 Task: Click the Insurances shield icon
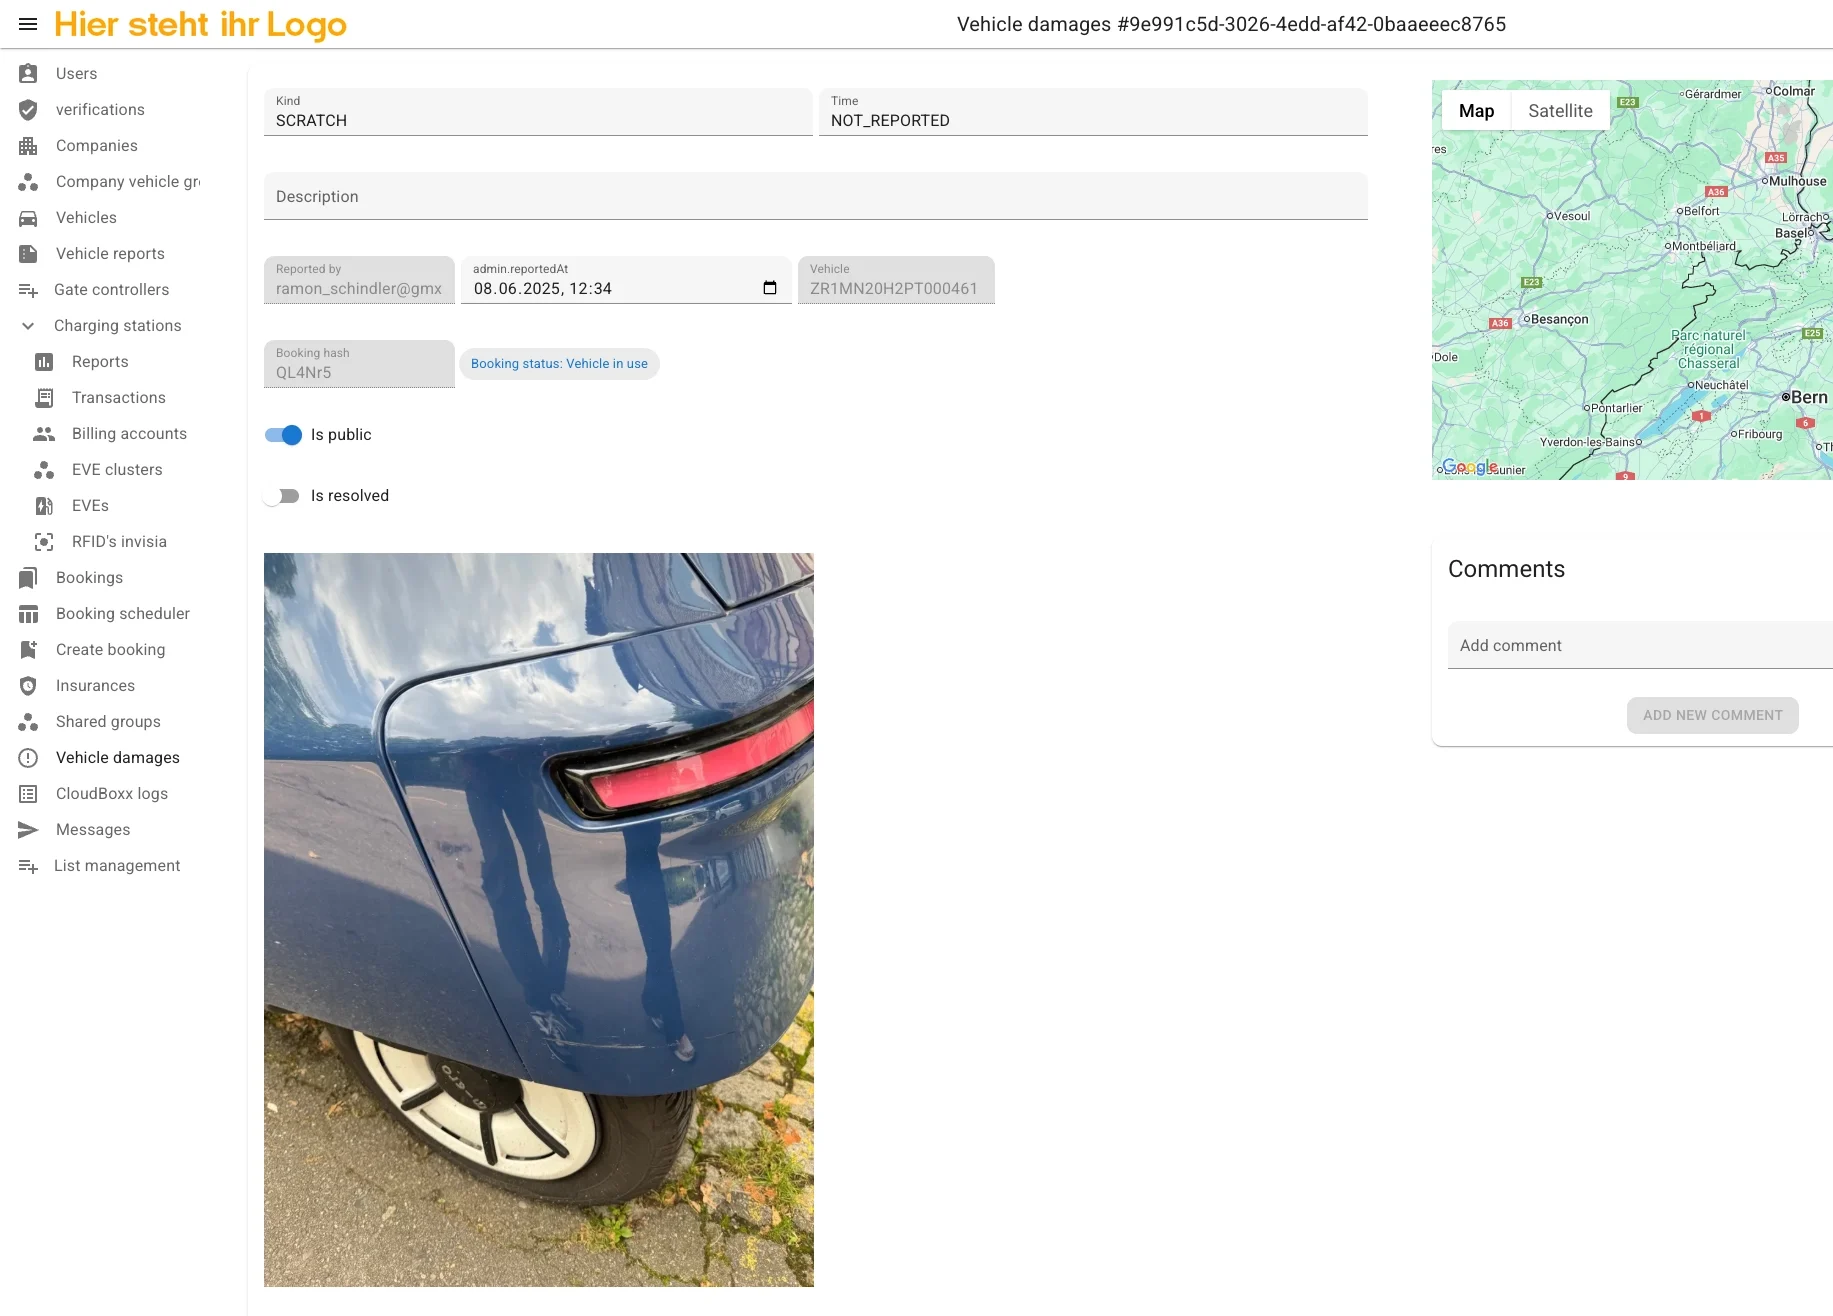coord(28,686)
